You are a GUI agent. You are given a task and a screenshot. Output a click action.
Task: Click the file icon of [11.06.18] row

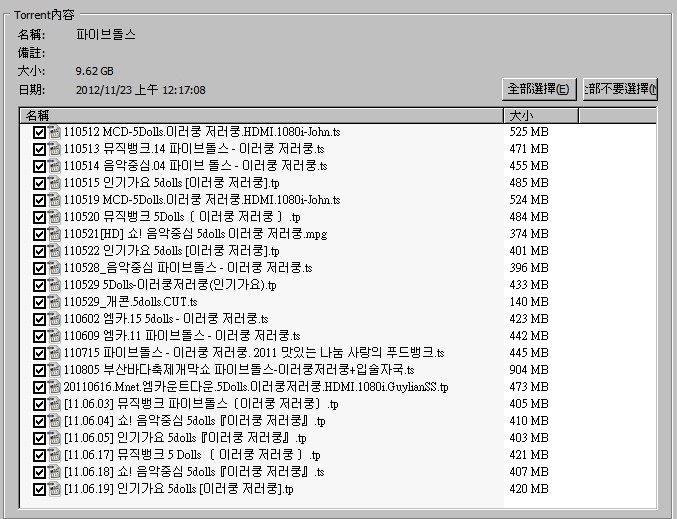54,472
